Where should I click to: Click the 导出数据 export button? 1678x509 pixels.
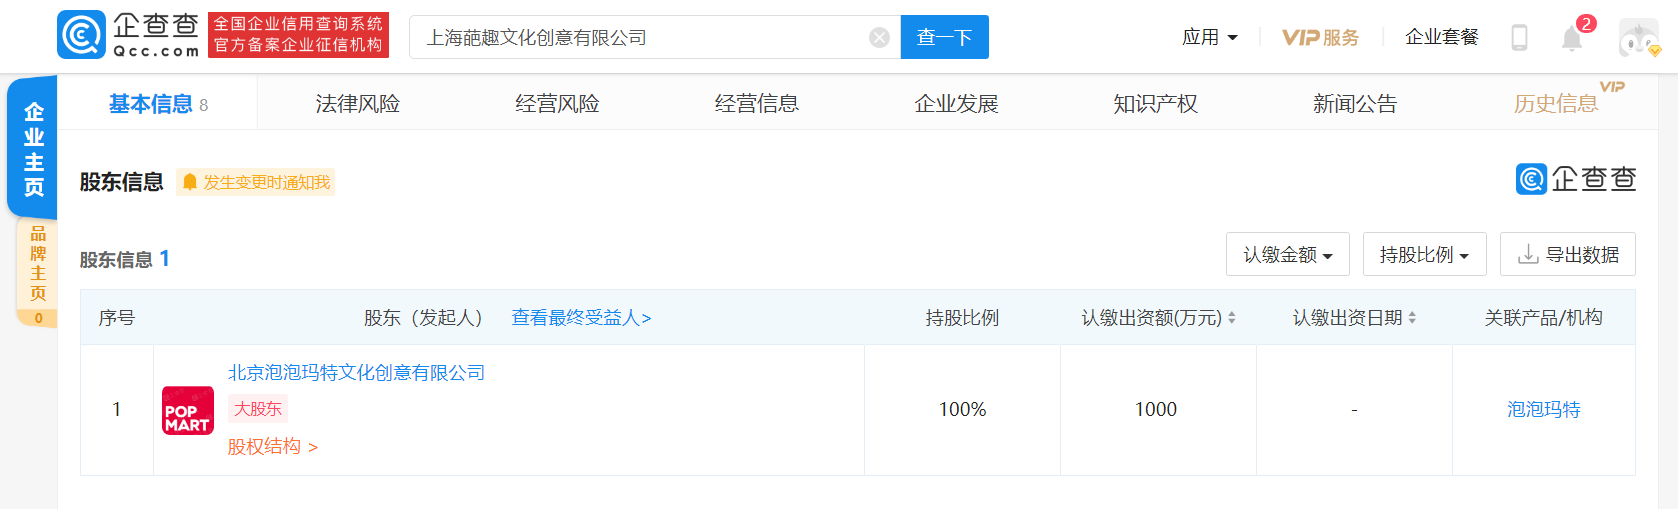click(1567, 254)
